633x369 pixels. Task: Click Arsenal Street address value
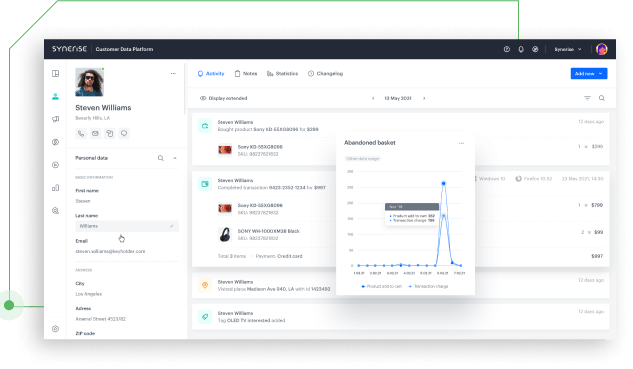pyautogui.click(x=101, y=319)
